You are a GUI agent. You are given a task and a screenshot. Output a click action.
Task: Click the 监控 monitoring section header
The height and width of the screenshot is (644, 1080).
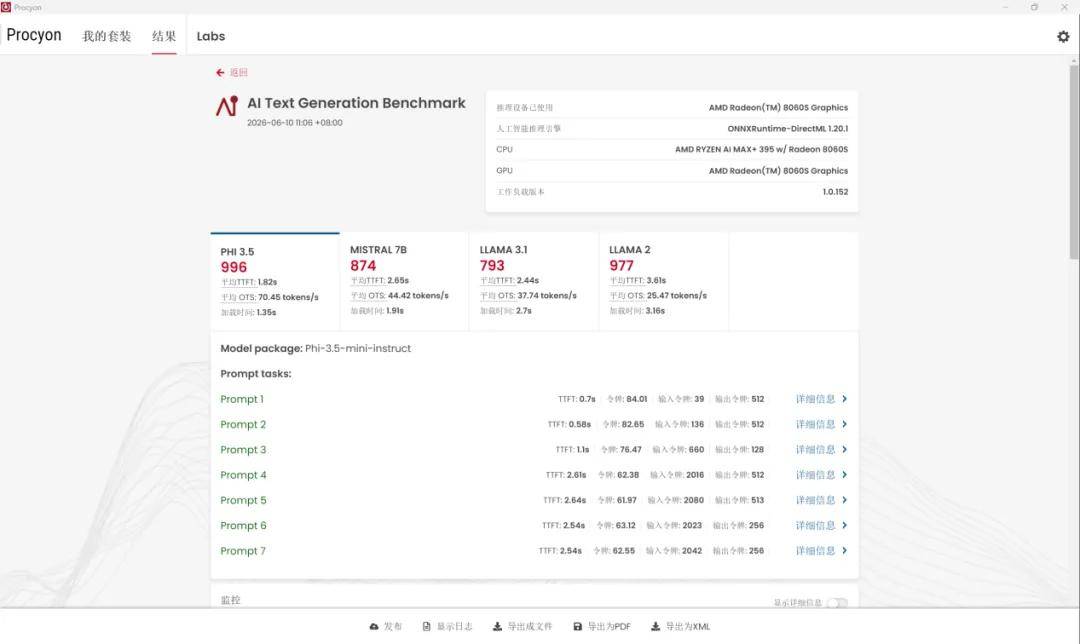(x=231, y=600)
